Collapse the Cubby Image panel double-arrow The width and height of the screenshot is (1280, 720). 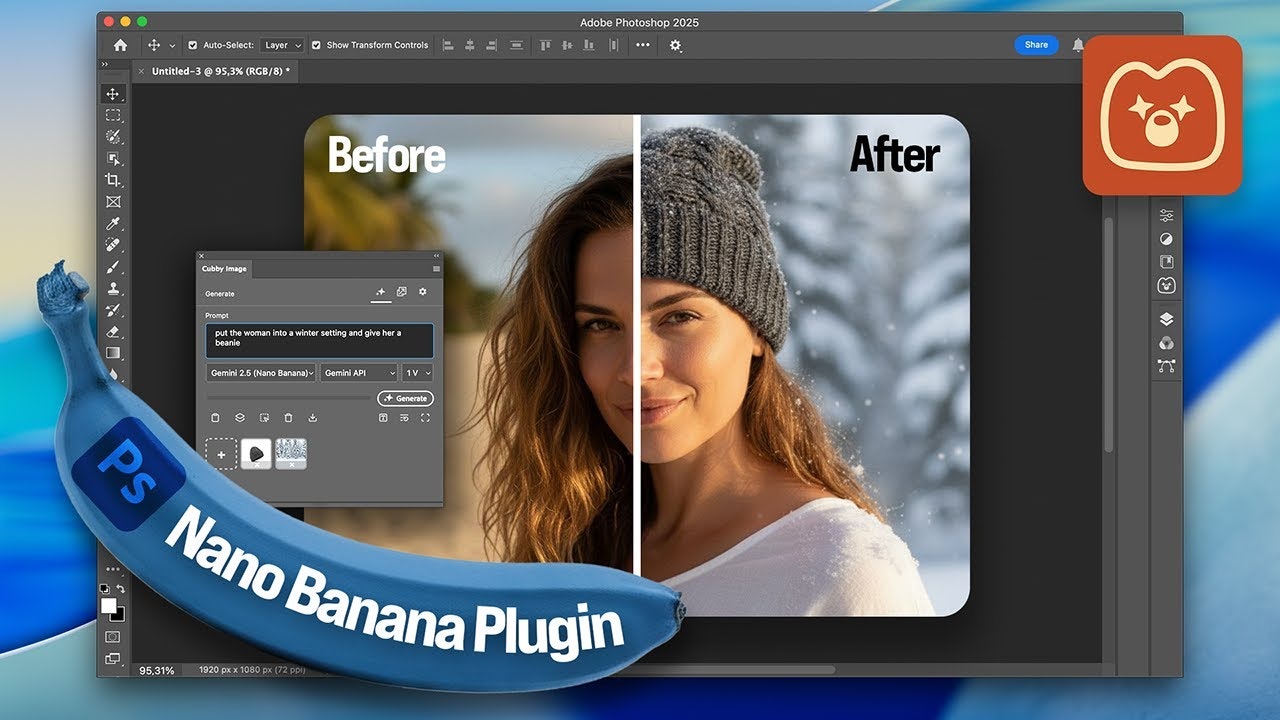click(435, 256)
